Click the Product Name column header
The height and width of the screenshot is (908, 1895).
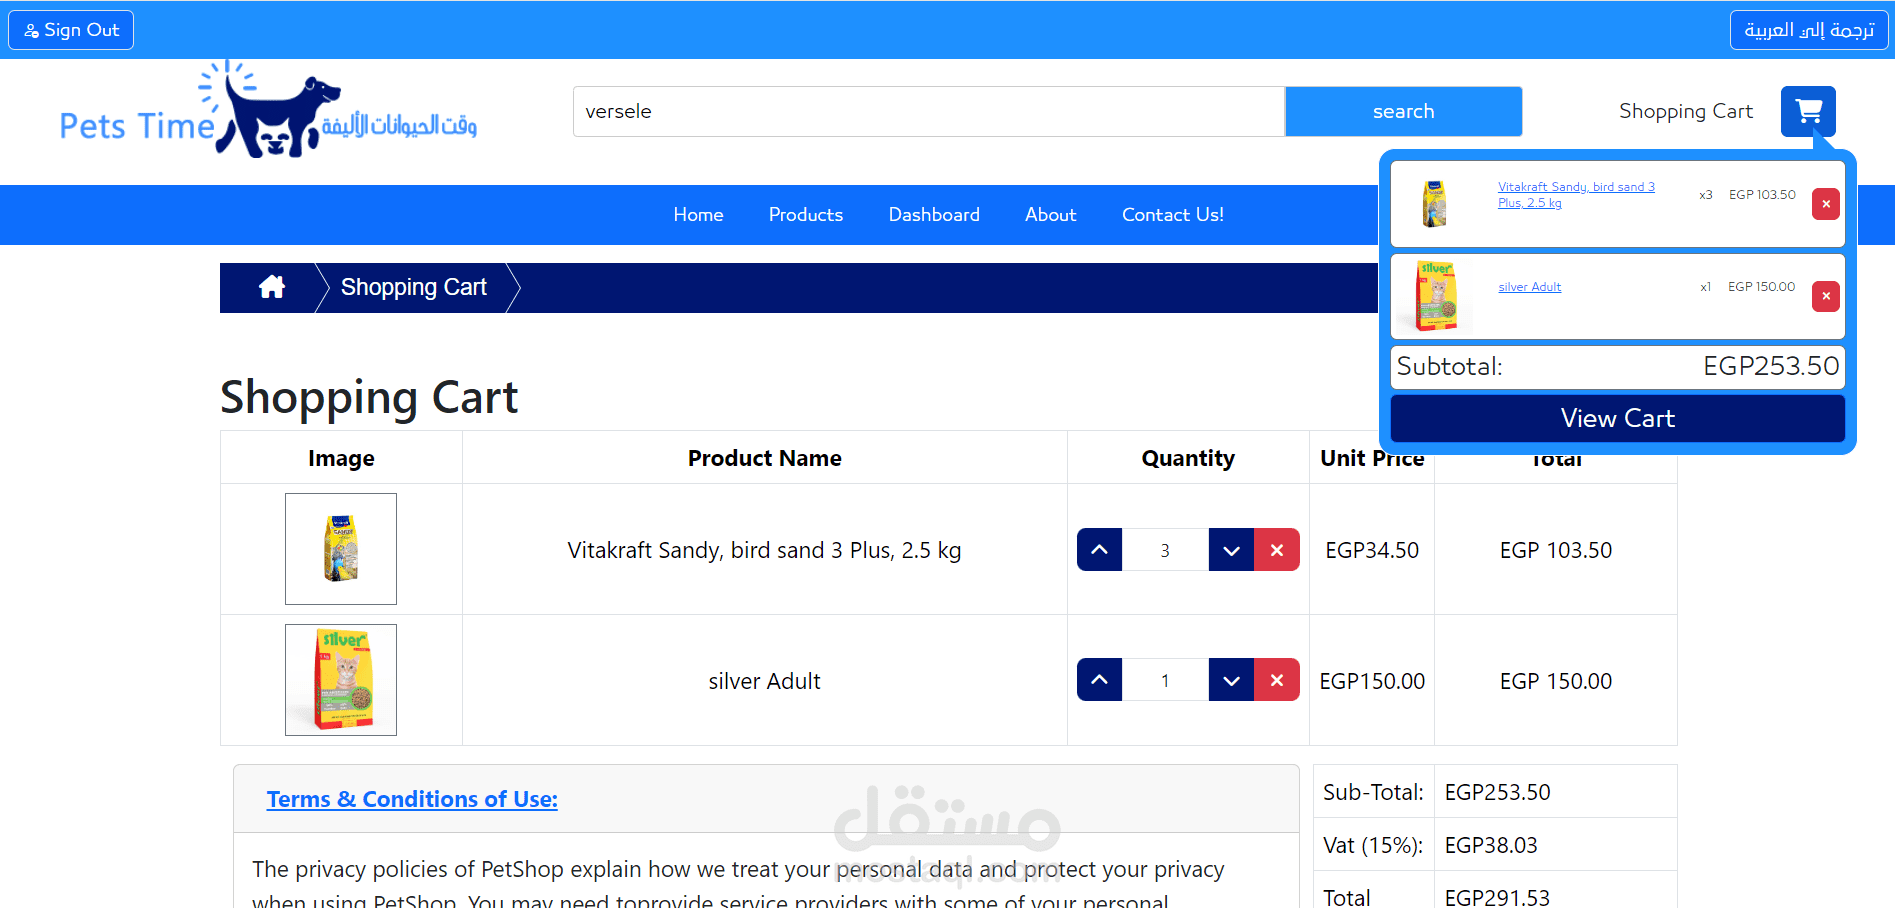(764, 458)
